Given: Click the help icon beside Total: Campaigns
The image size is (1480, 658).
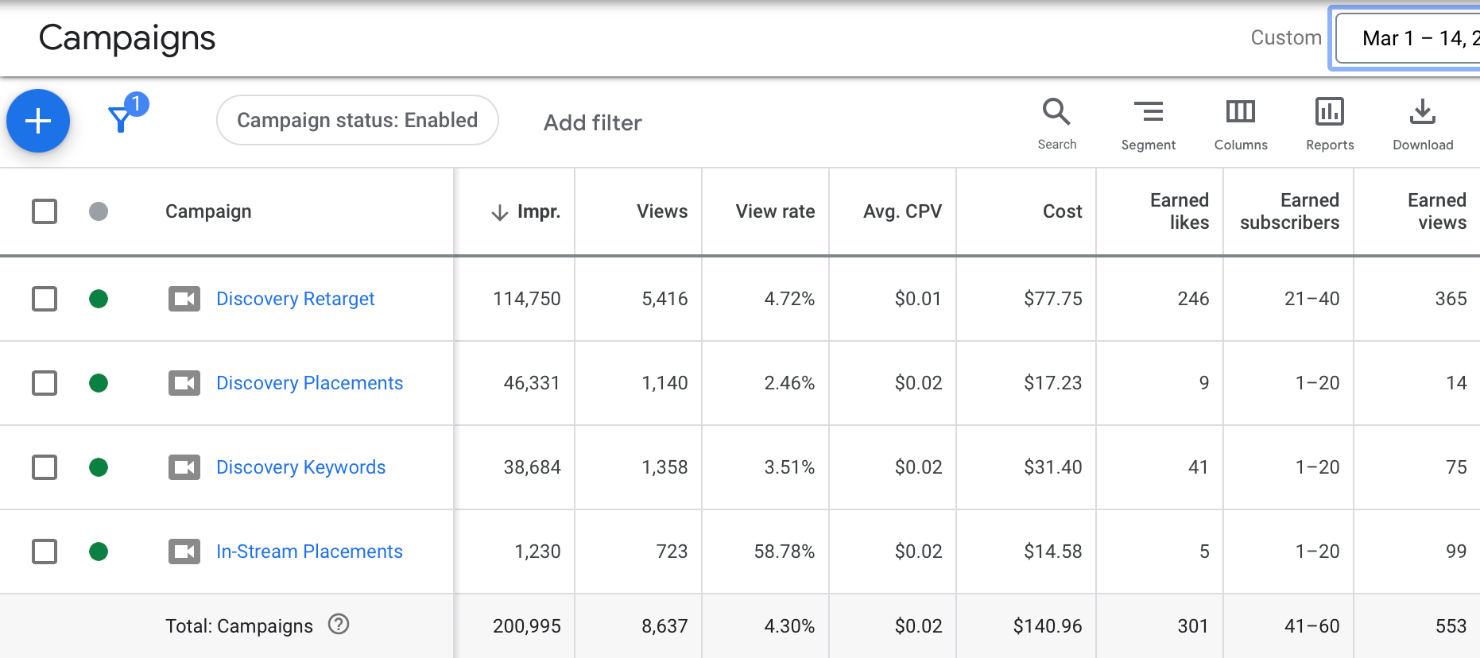Looking at the screenshot, I should point(339,625).
